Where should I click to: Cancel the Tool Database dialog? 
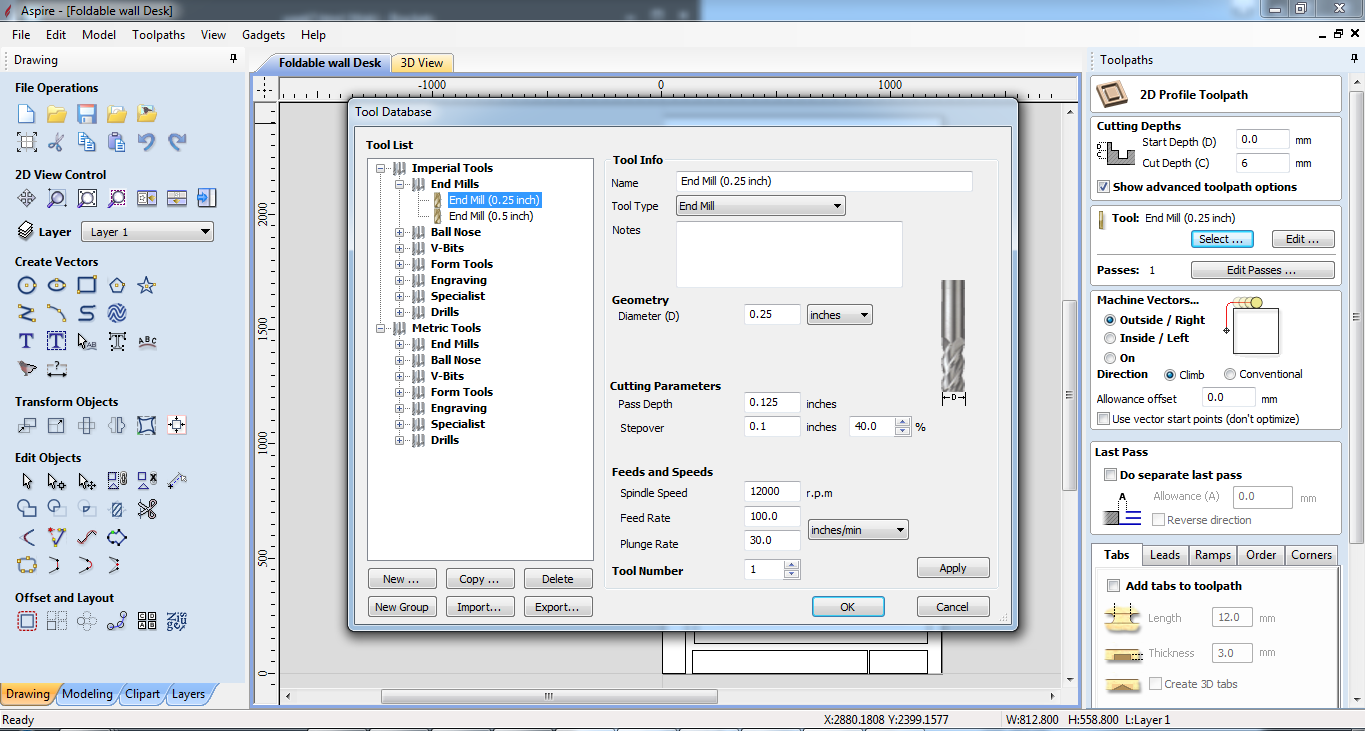[x=953, y=607]
